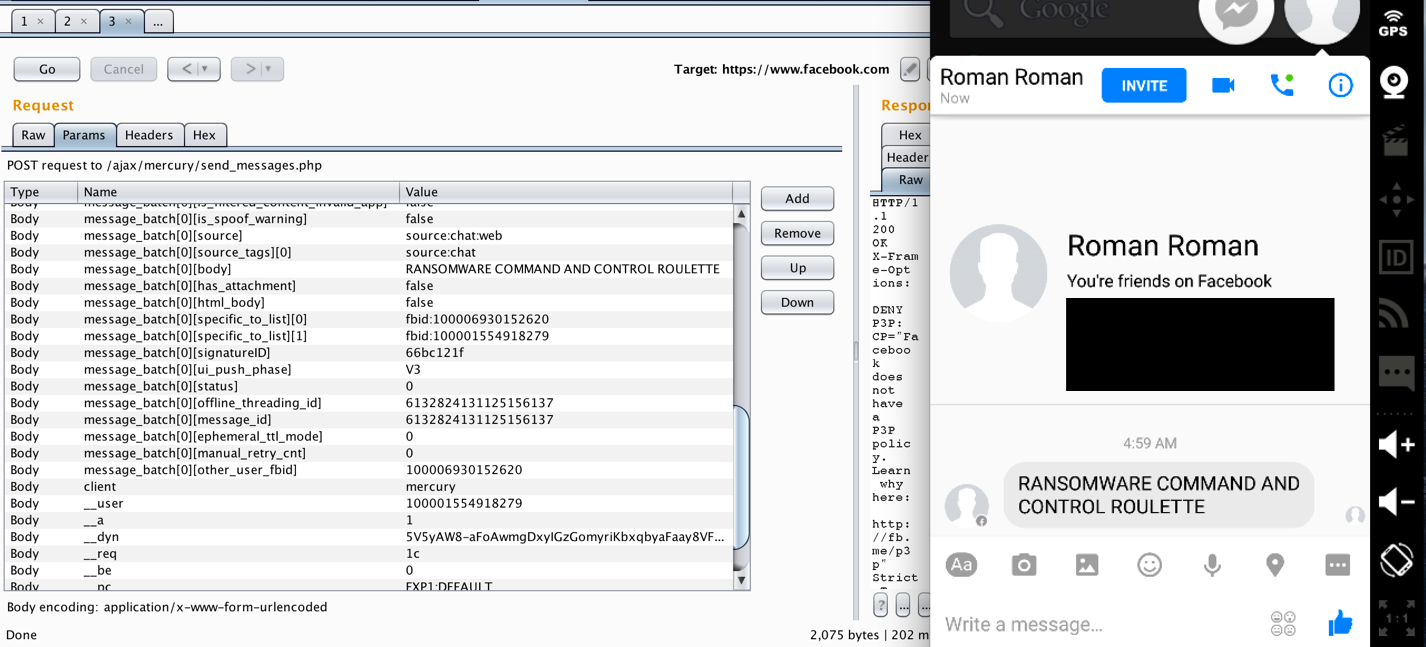Open the emoji grid beside message field
This screenshot has width=1426, height=647.
(x=1283, y=623)
